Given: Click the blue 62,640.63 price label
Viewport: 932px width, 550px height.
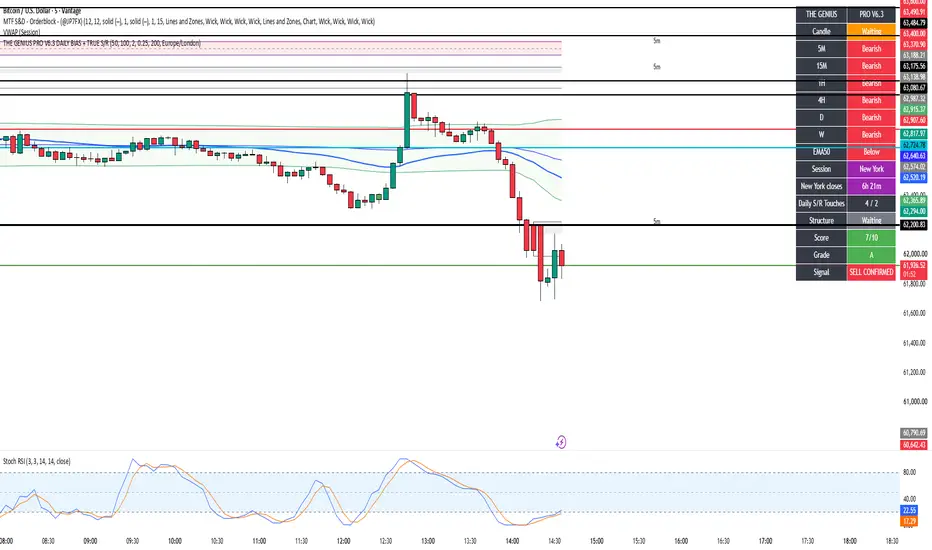Looking at the screenshot, I should pos(914,156).
